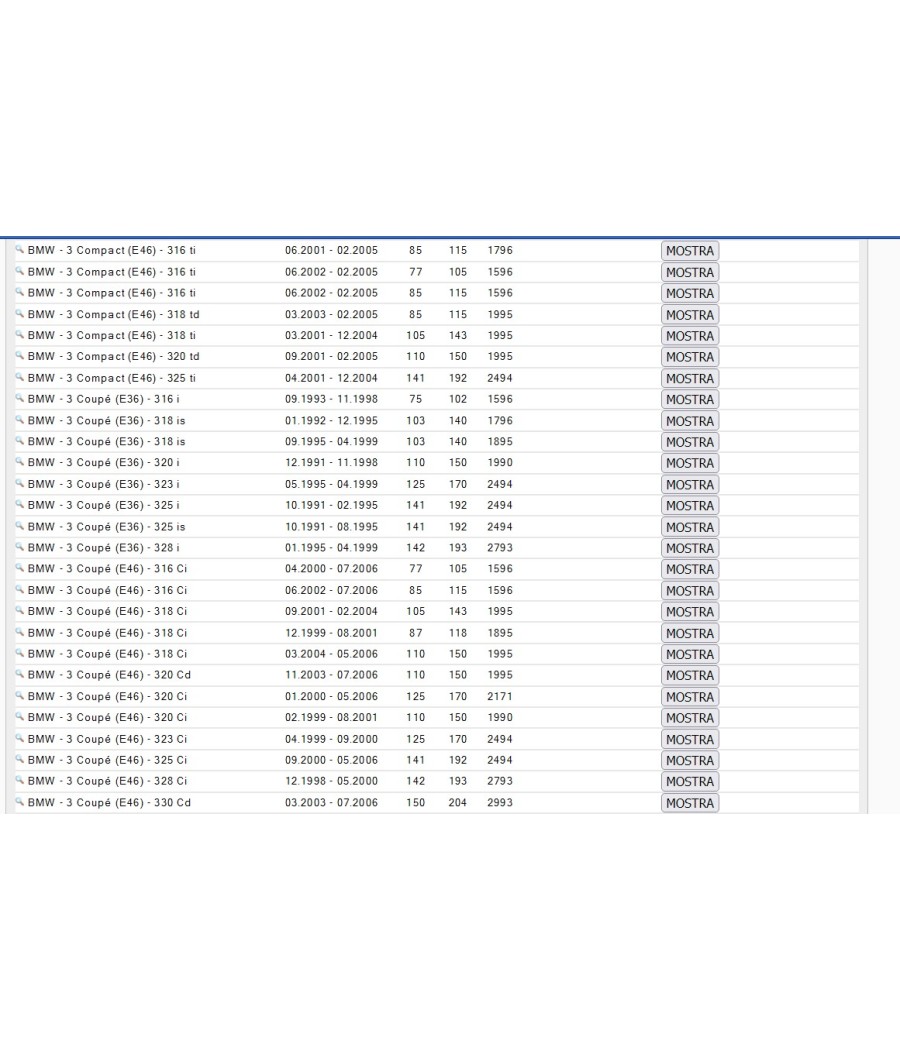The height and width of the screenshot is (1050, 900).
Task: Select magnifier icon for 320 Ci 2171 cc row
Action: 19,696
